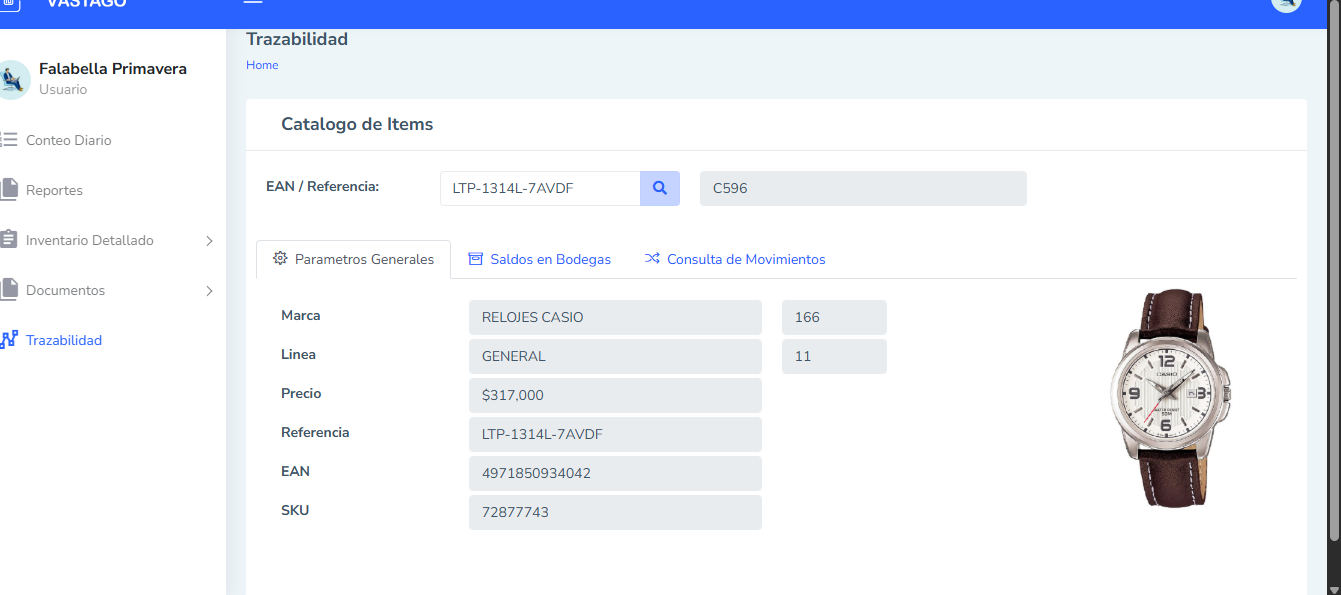Click the Falabella Primavera profile picture
1341x595 pixels.
[12, 80]
